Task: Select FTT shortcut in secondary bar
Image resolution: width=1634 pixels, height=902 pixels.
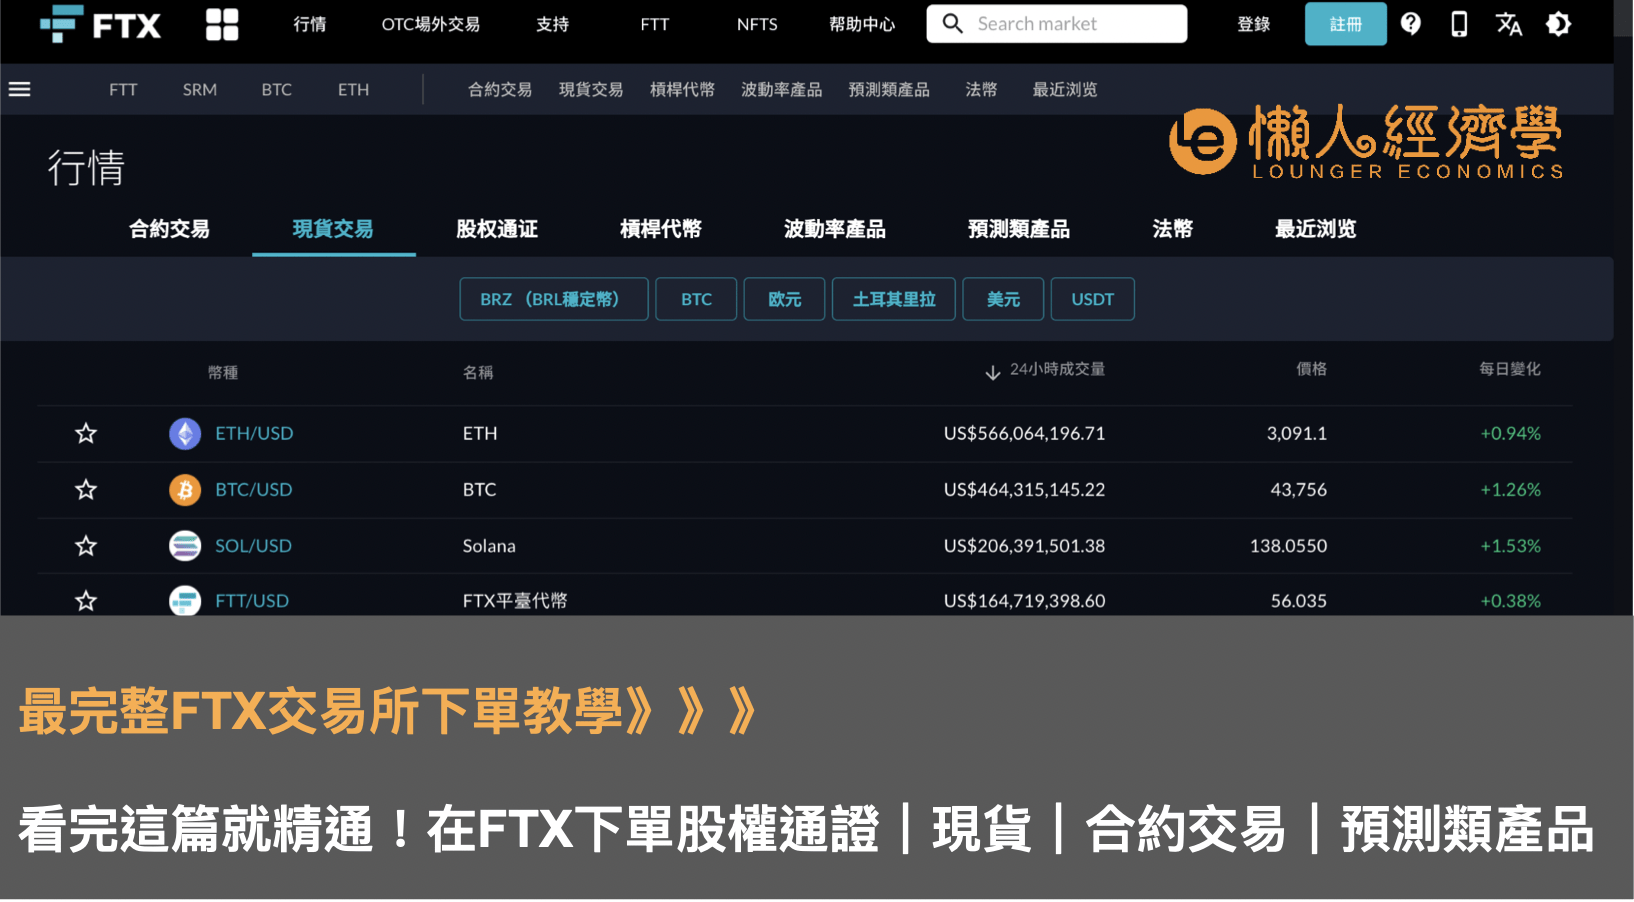Action: point(123,89)
